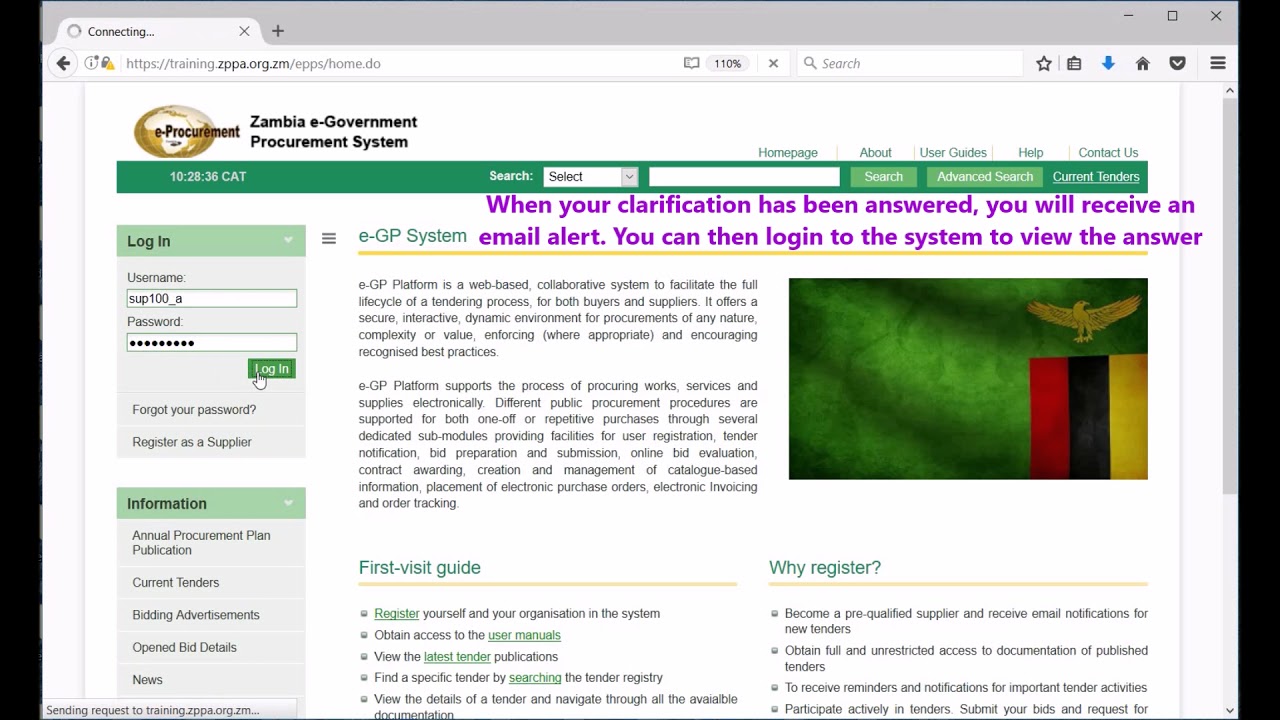Click the scrollbar down arrow
Screen dimensions: 1280x720
[x=1230, y=711]
